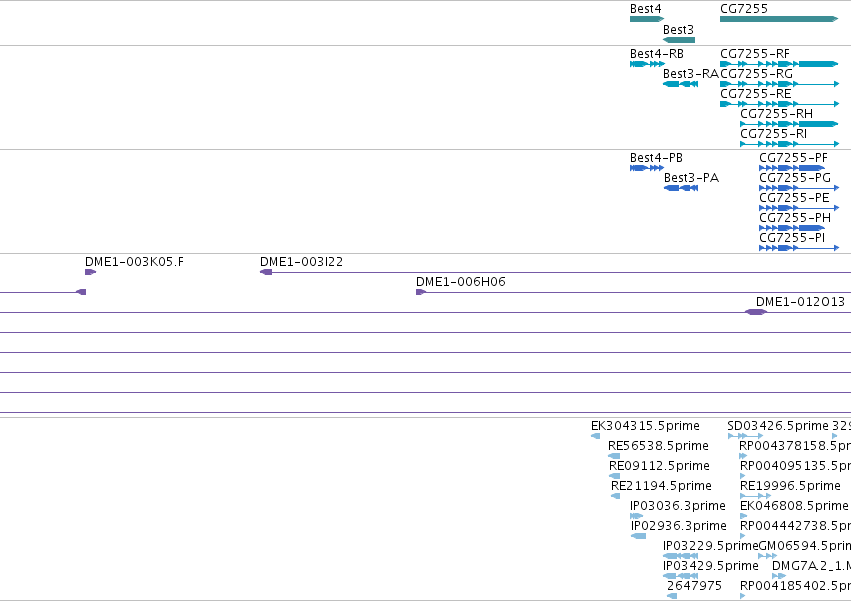This screenshot has width=851, height=601.
Task: Click EST RE21194.5prime
Action: pyautogui.click(x=661, y=486)
